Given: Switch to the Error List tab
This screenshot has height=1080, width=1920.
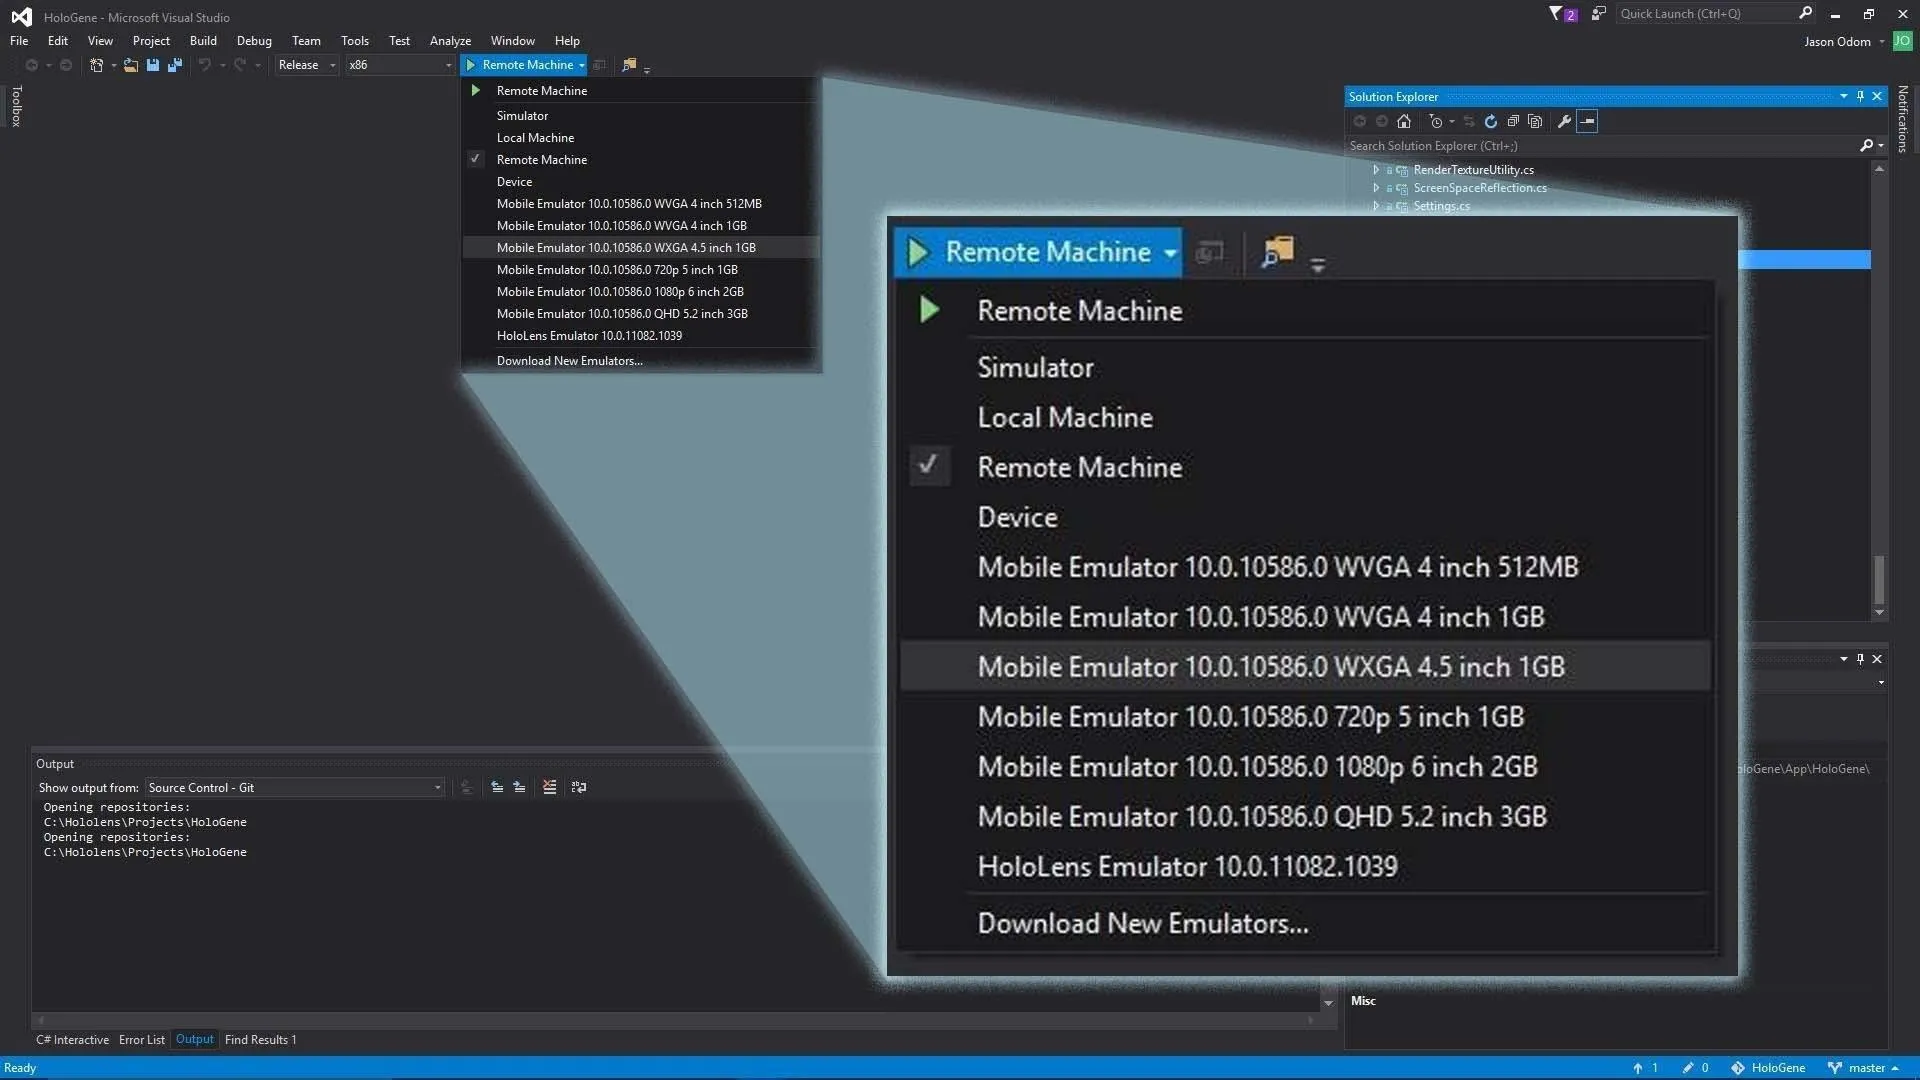Looking at the screenshot, I should 141,1040.
